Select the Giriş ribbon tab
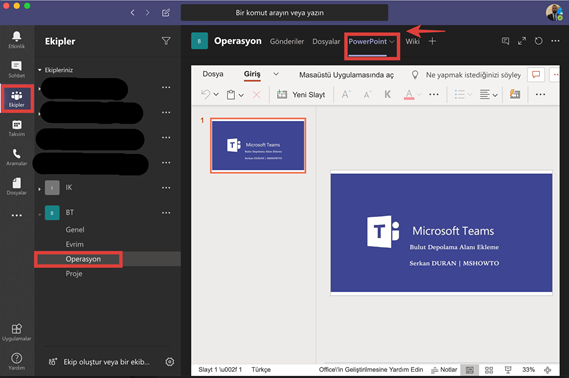The width and height of the screenshot is (569, 378). (252, 74)
